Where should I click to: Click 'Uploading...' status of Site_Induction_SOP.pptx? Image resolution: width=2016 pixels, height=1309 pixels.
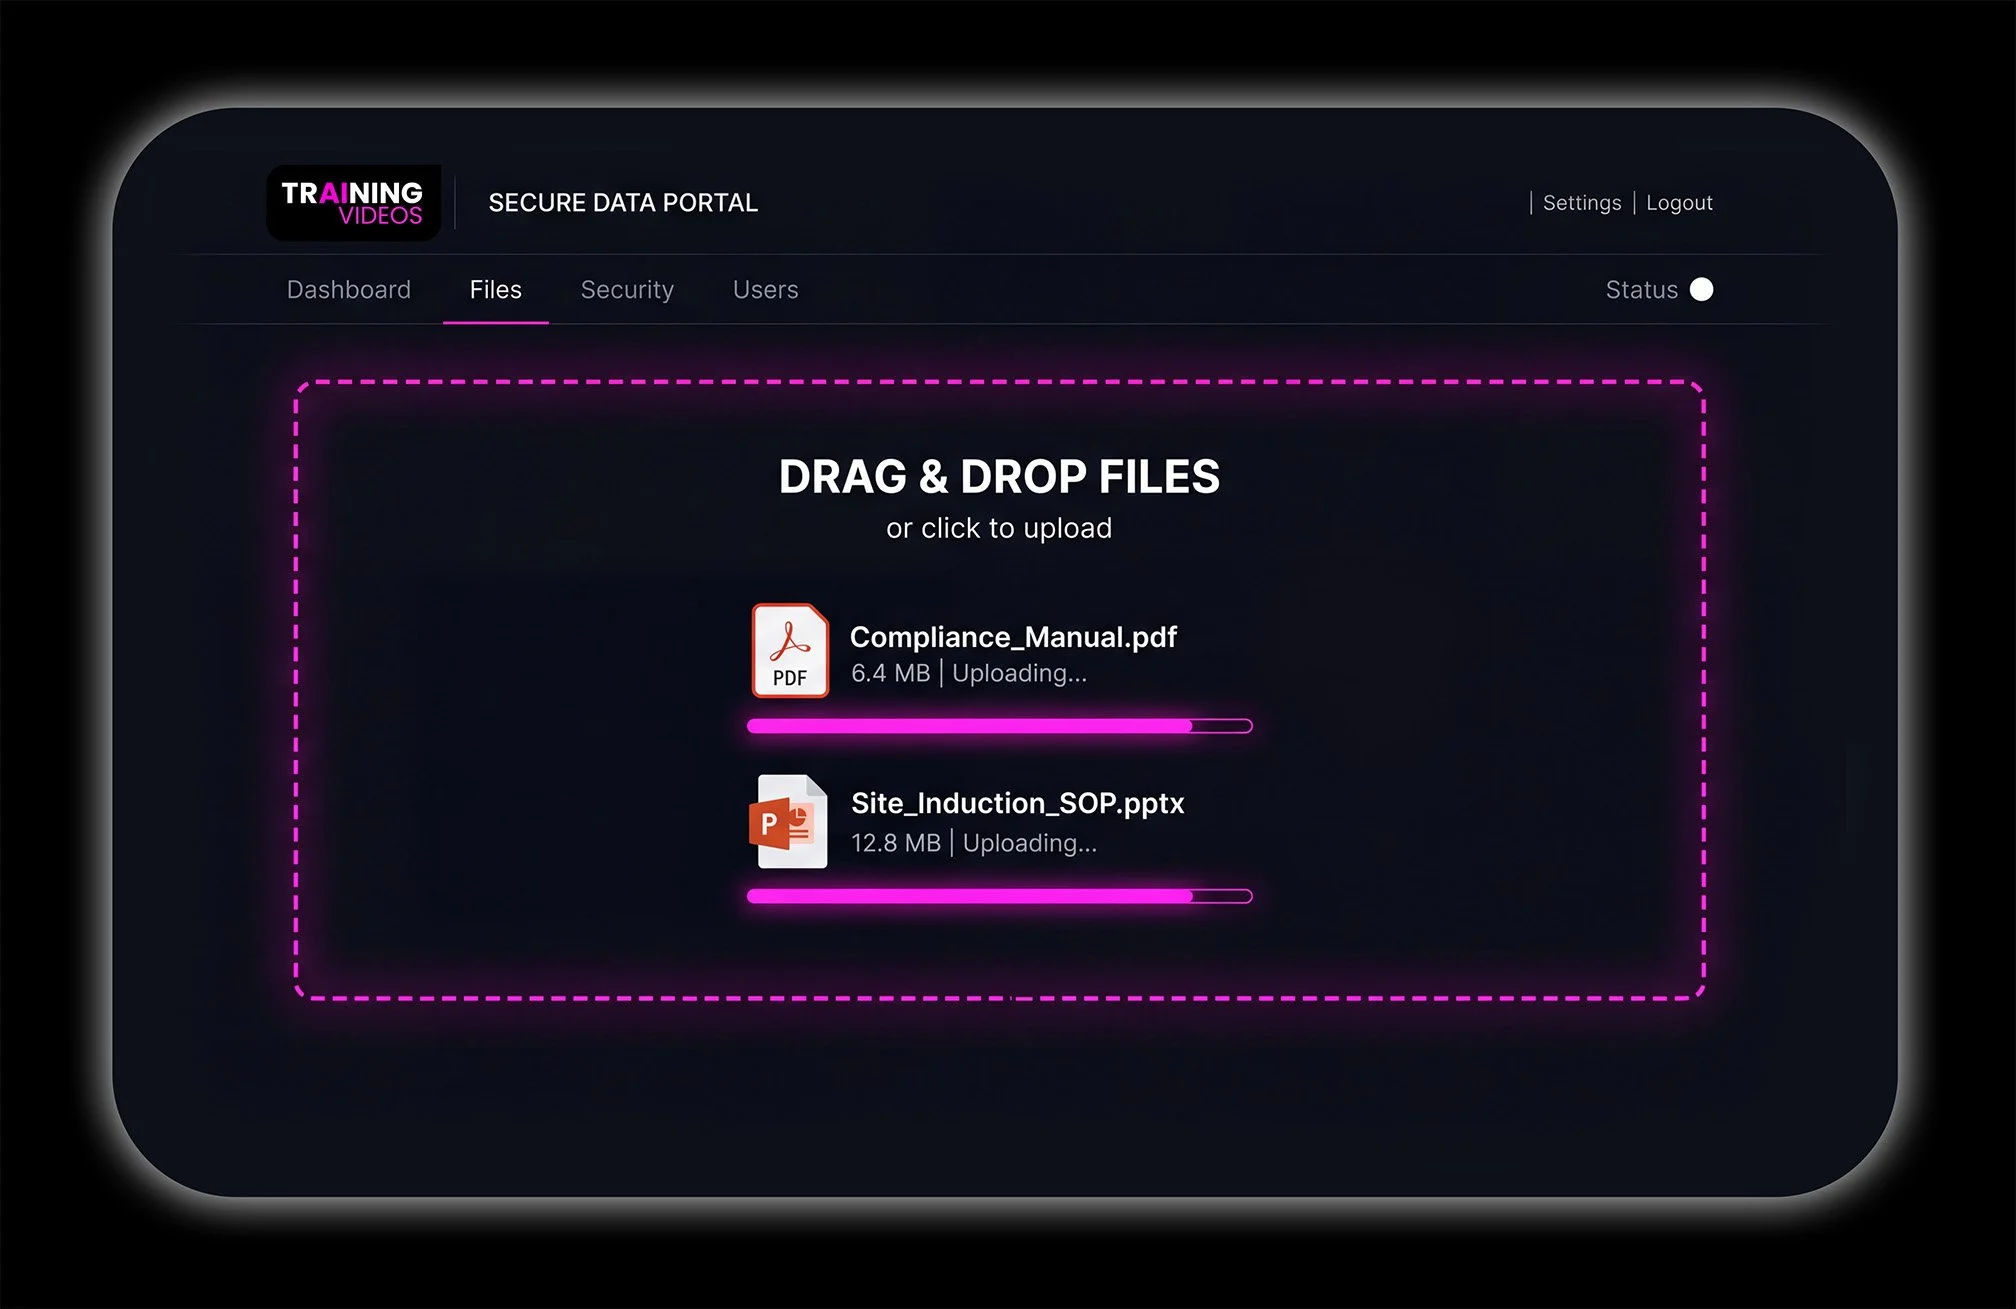1029,843
